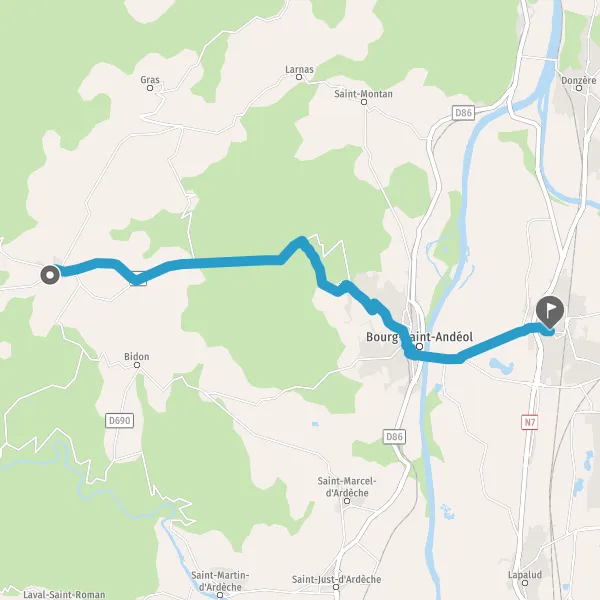Click the long straight segment of the blue route line
The width and height of the screenshot is (600, 600).
[230, 262]
